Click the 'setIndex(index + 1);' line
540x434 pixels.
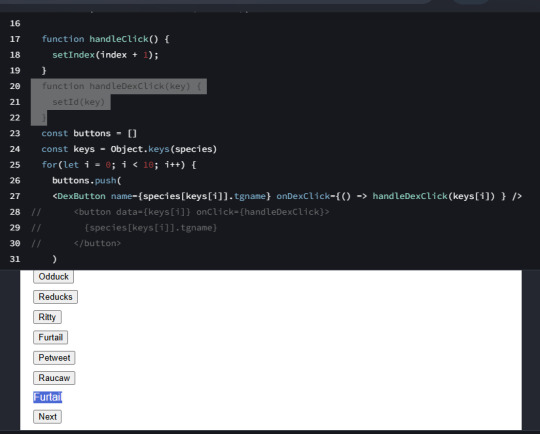[105, 55]
